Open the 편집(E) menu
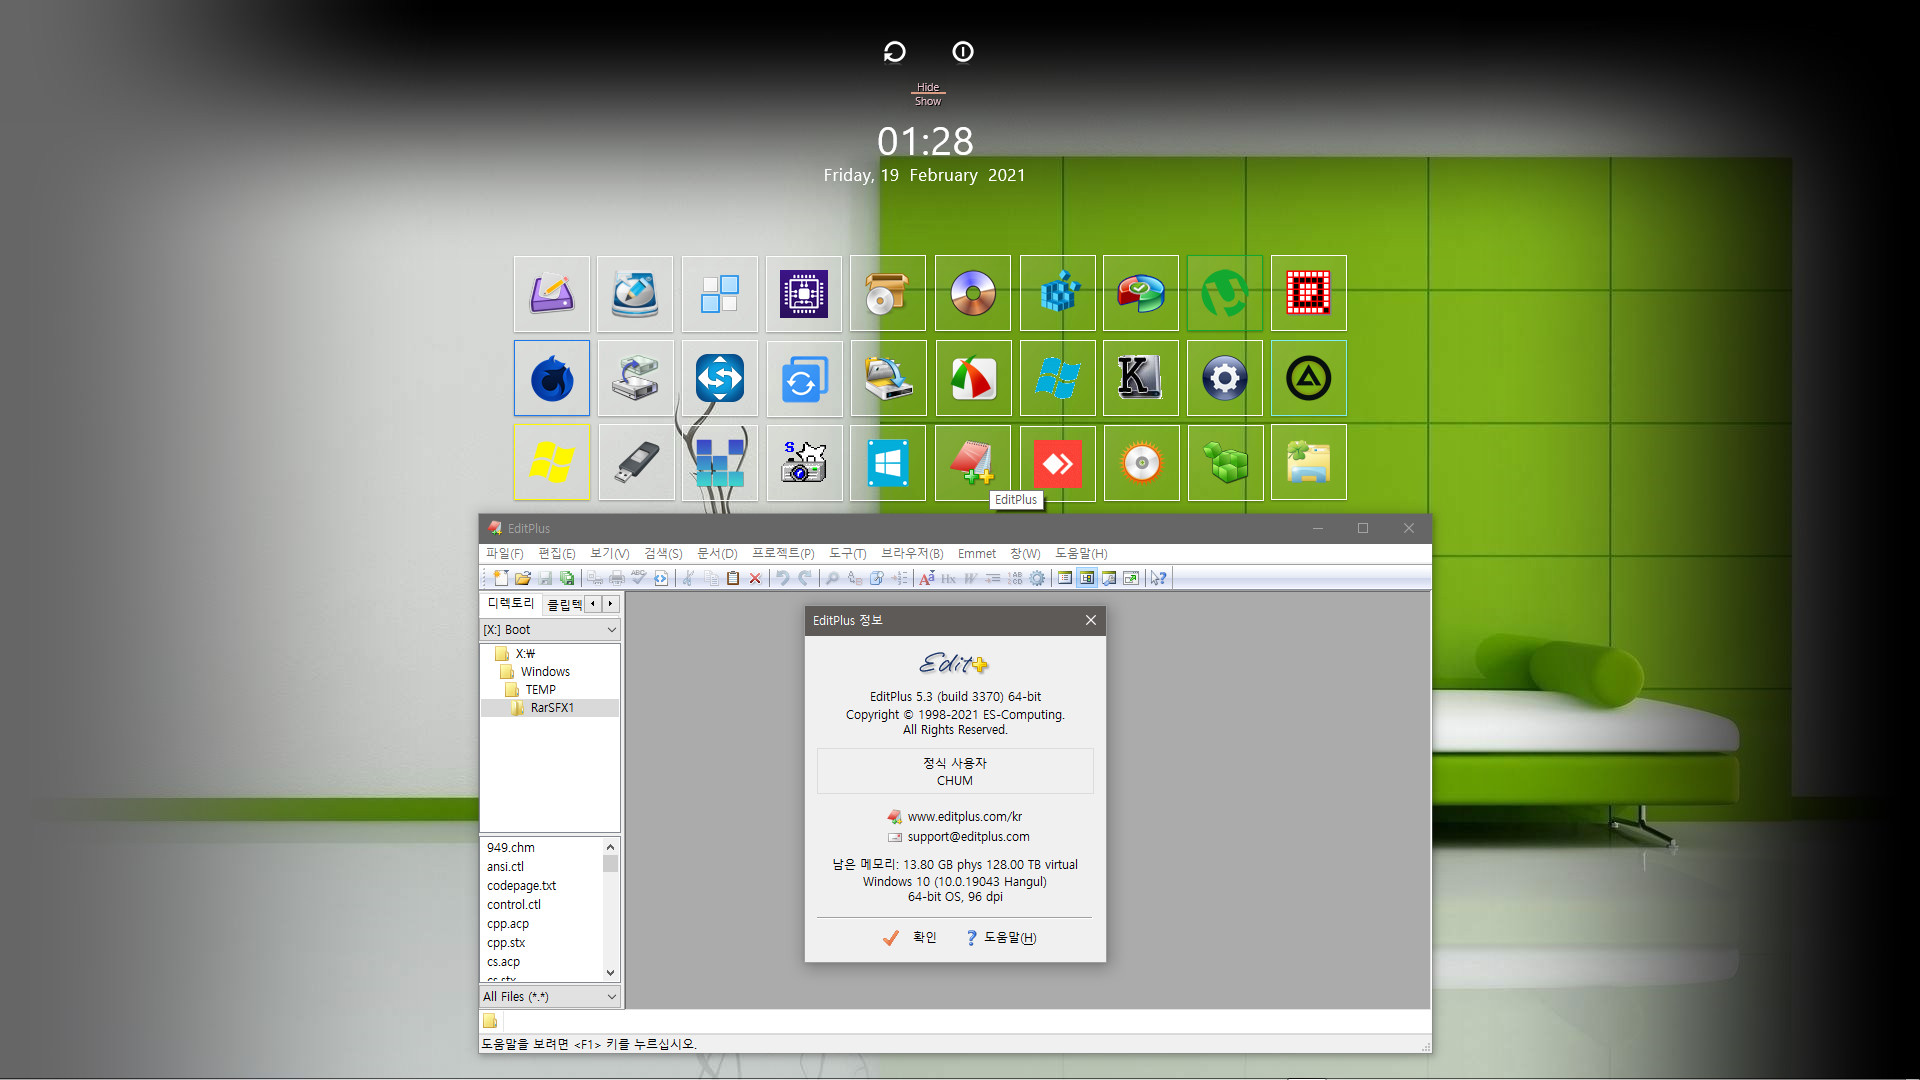1920x1080 pixels. (557, 553)
